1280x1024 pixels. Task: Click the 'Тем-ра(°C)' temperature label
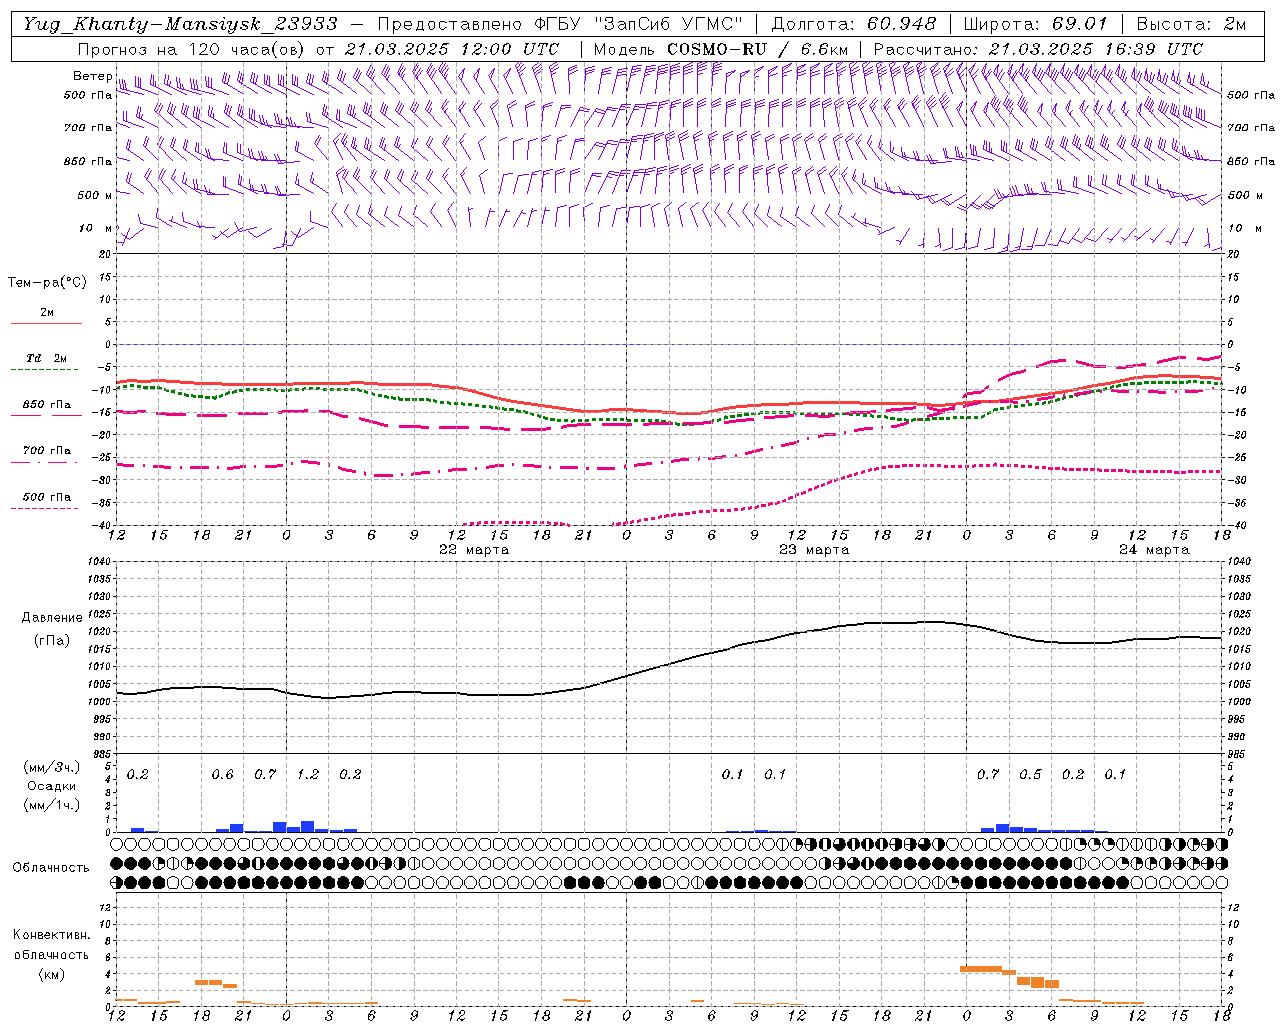pos(47,283)
